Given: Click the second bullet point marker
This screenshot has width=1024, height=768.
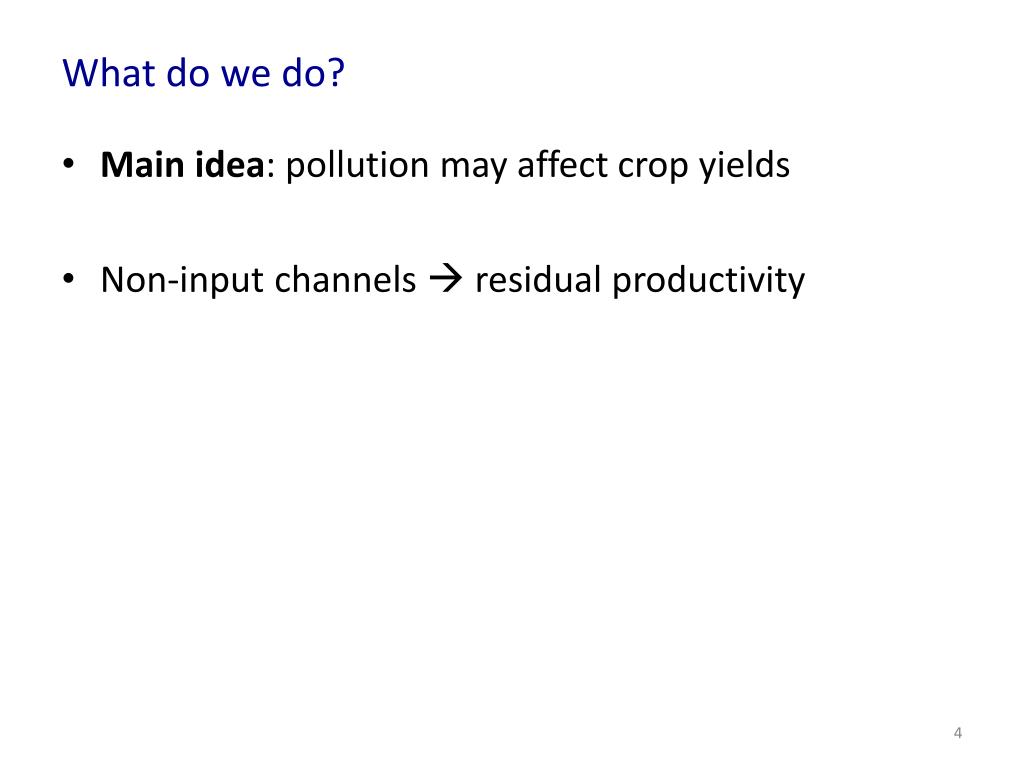Looking at the screenshot, I should (x=69, y=280).
